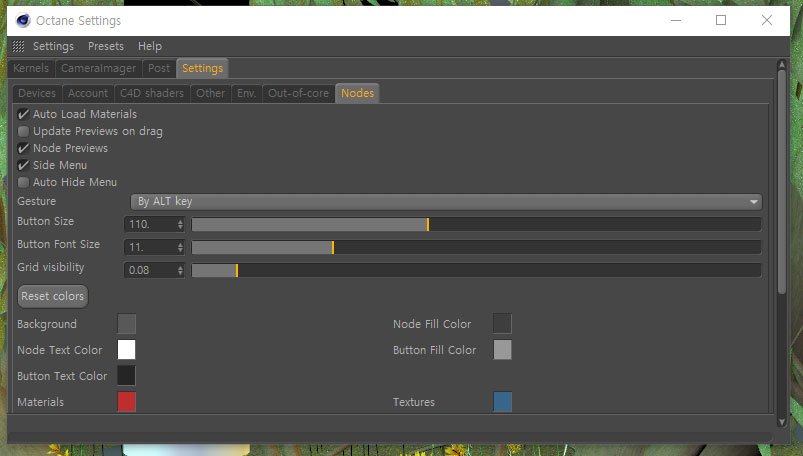Open the Out-of-core sub-tab

pyautogui.click(x=299, y=93)
